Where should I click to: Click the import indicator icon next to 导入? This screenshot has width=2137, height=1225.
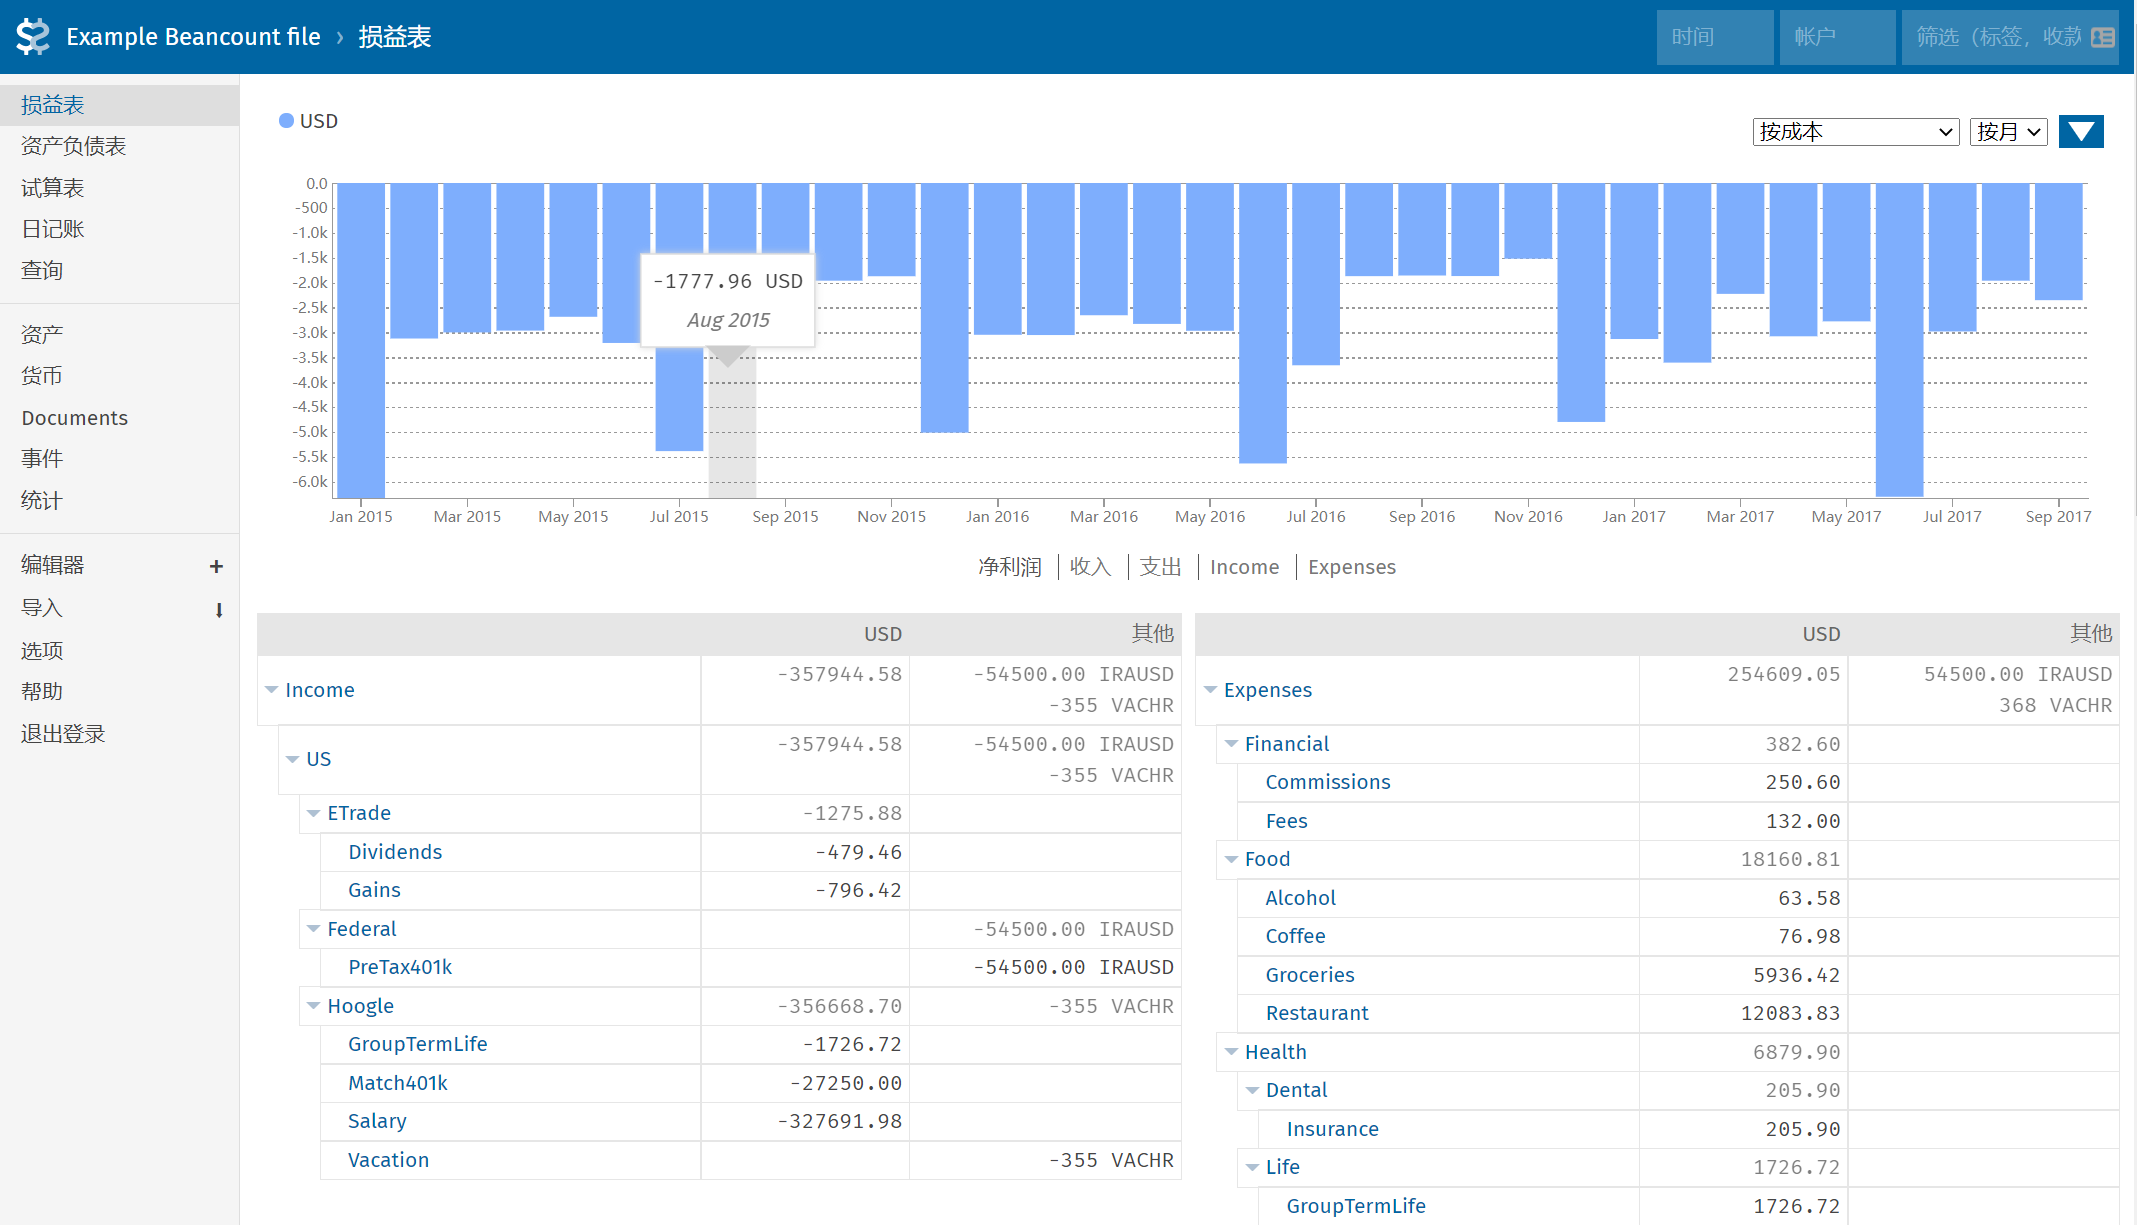(219, 609)
